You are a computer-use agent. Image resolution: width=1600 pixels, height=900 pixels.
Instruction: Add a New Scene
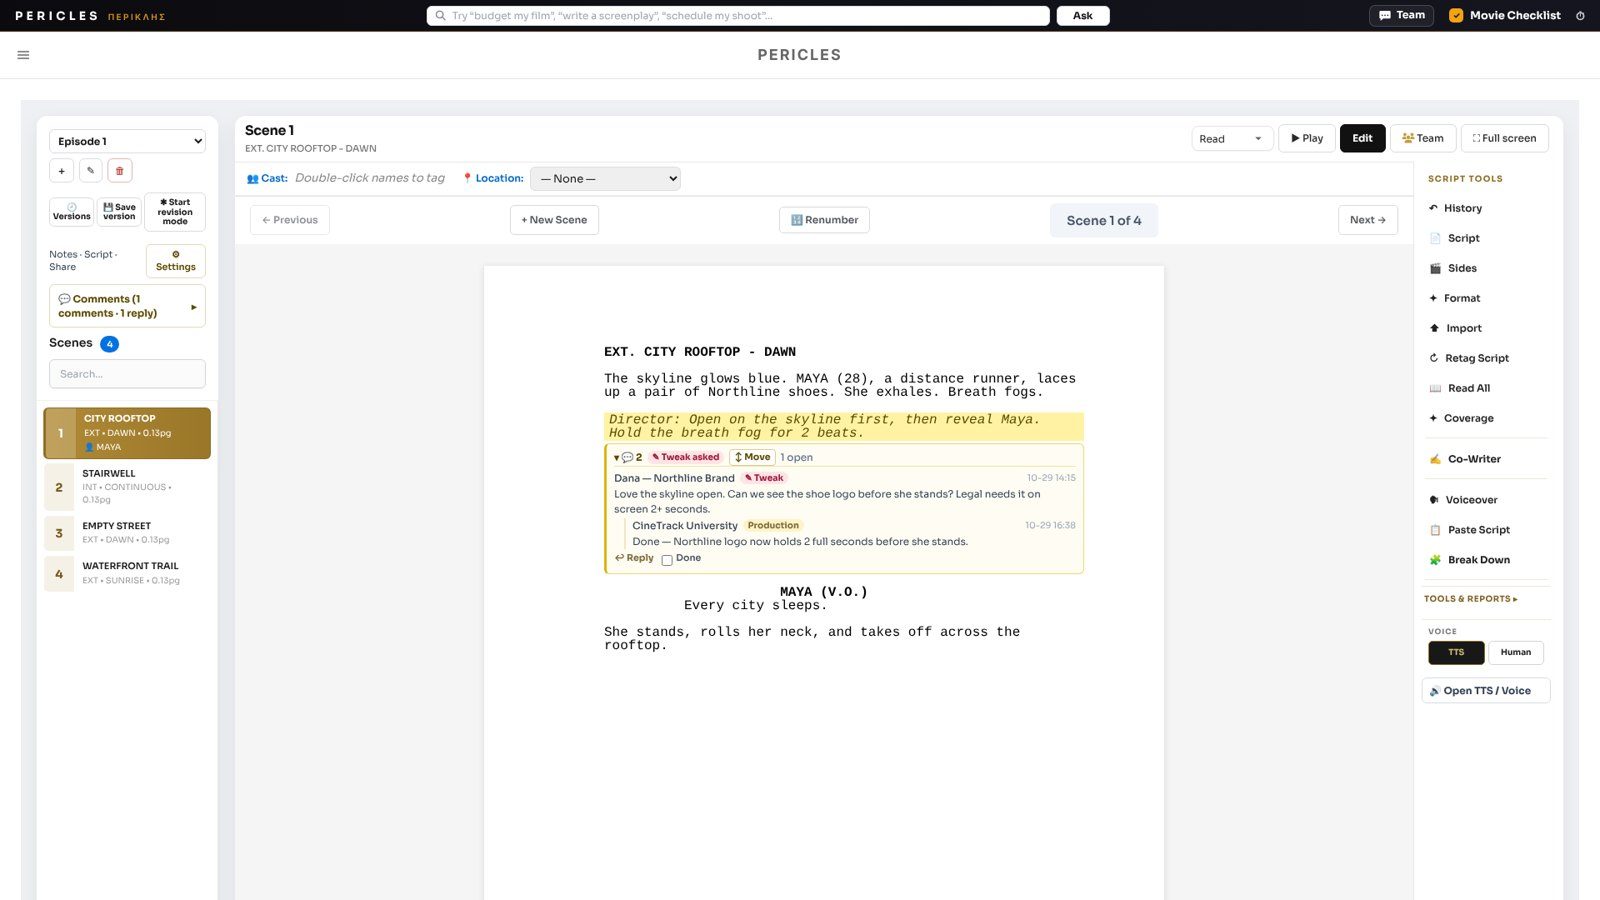click(x=554, y=220)
